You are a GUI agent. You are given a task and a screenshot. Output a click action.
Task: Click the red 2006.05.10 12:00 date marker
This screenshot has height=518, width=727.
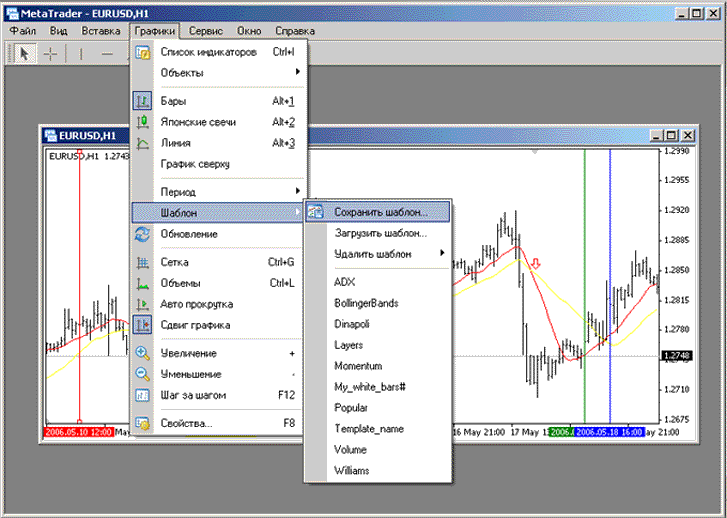pos(79,432)
